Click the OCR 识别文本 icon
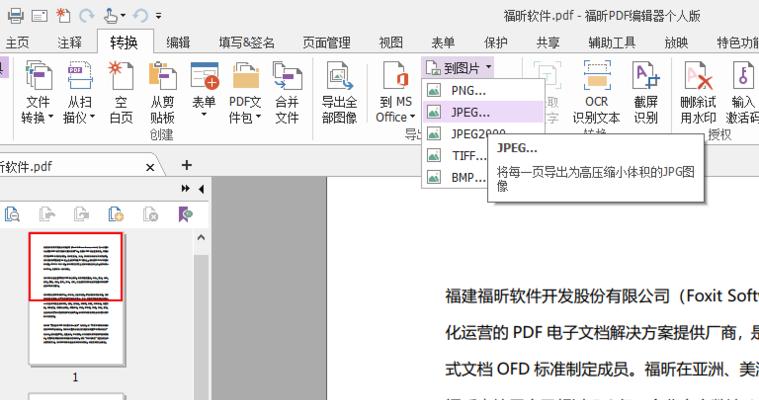Screen dimensions: 759x400 (x=596, y=92)
